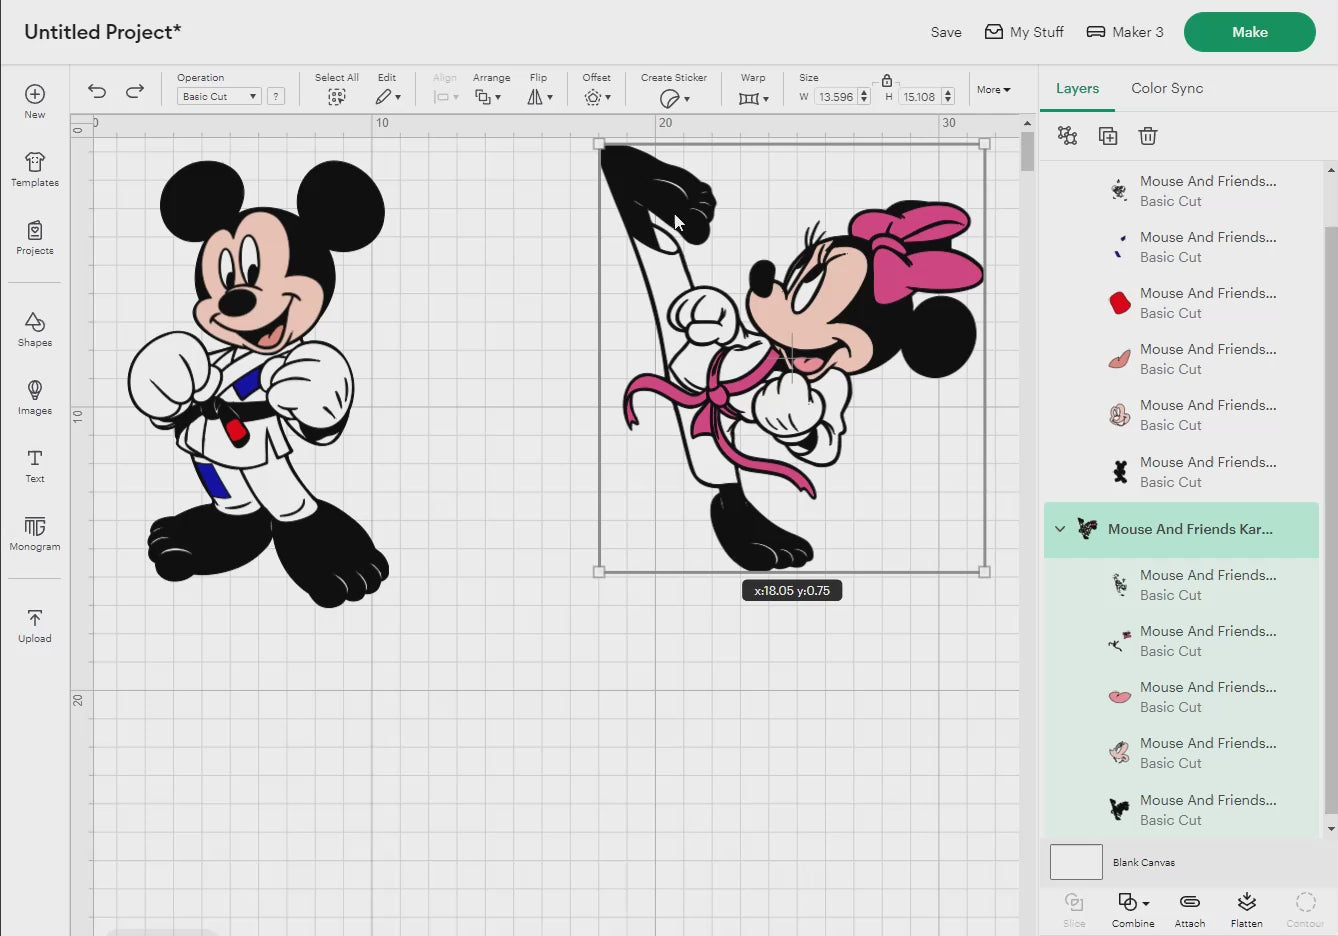Screen dimensions: 1338x936
Task: Click the top-right selection handle
Action: [984, 144]
